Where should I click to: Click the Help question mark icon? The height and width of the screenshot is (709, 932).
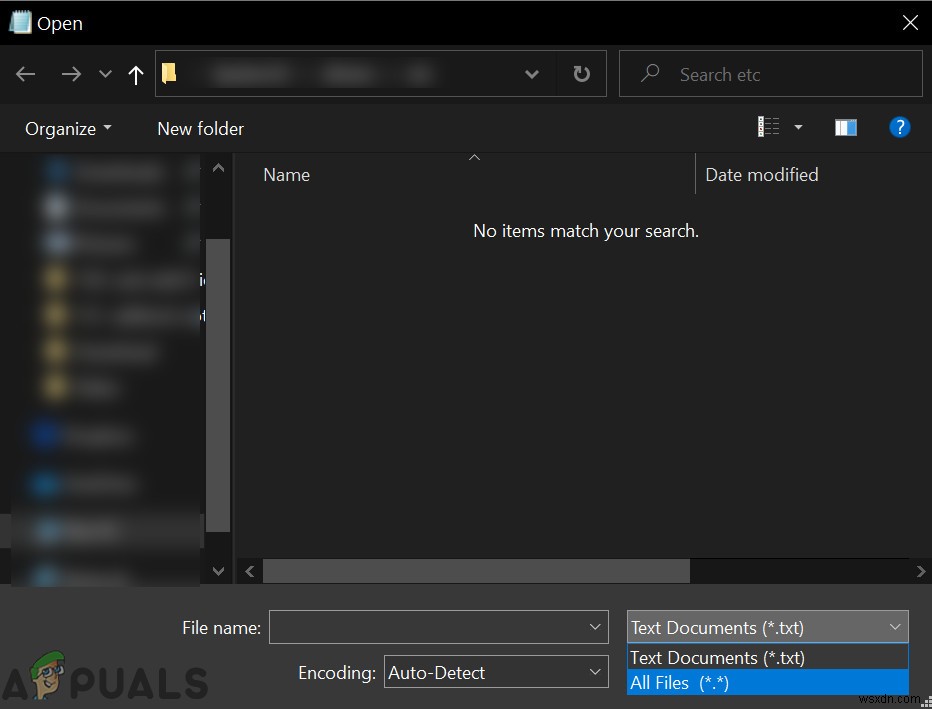tap(899, 127)
